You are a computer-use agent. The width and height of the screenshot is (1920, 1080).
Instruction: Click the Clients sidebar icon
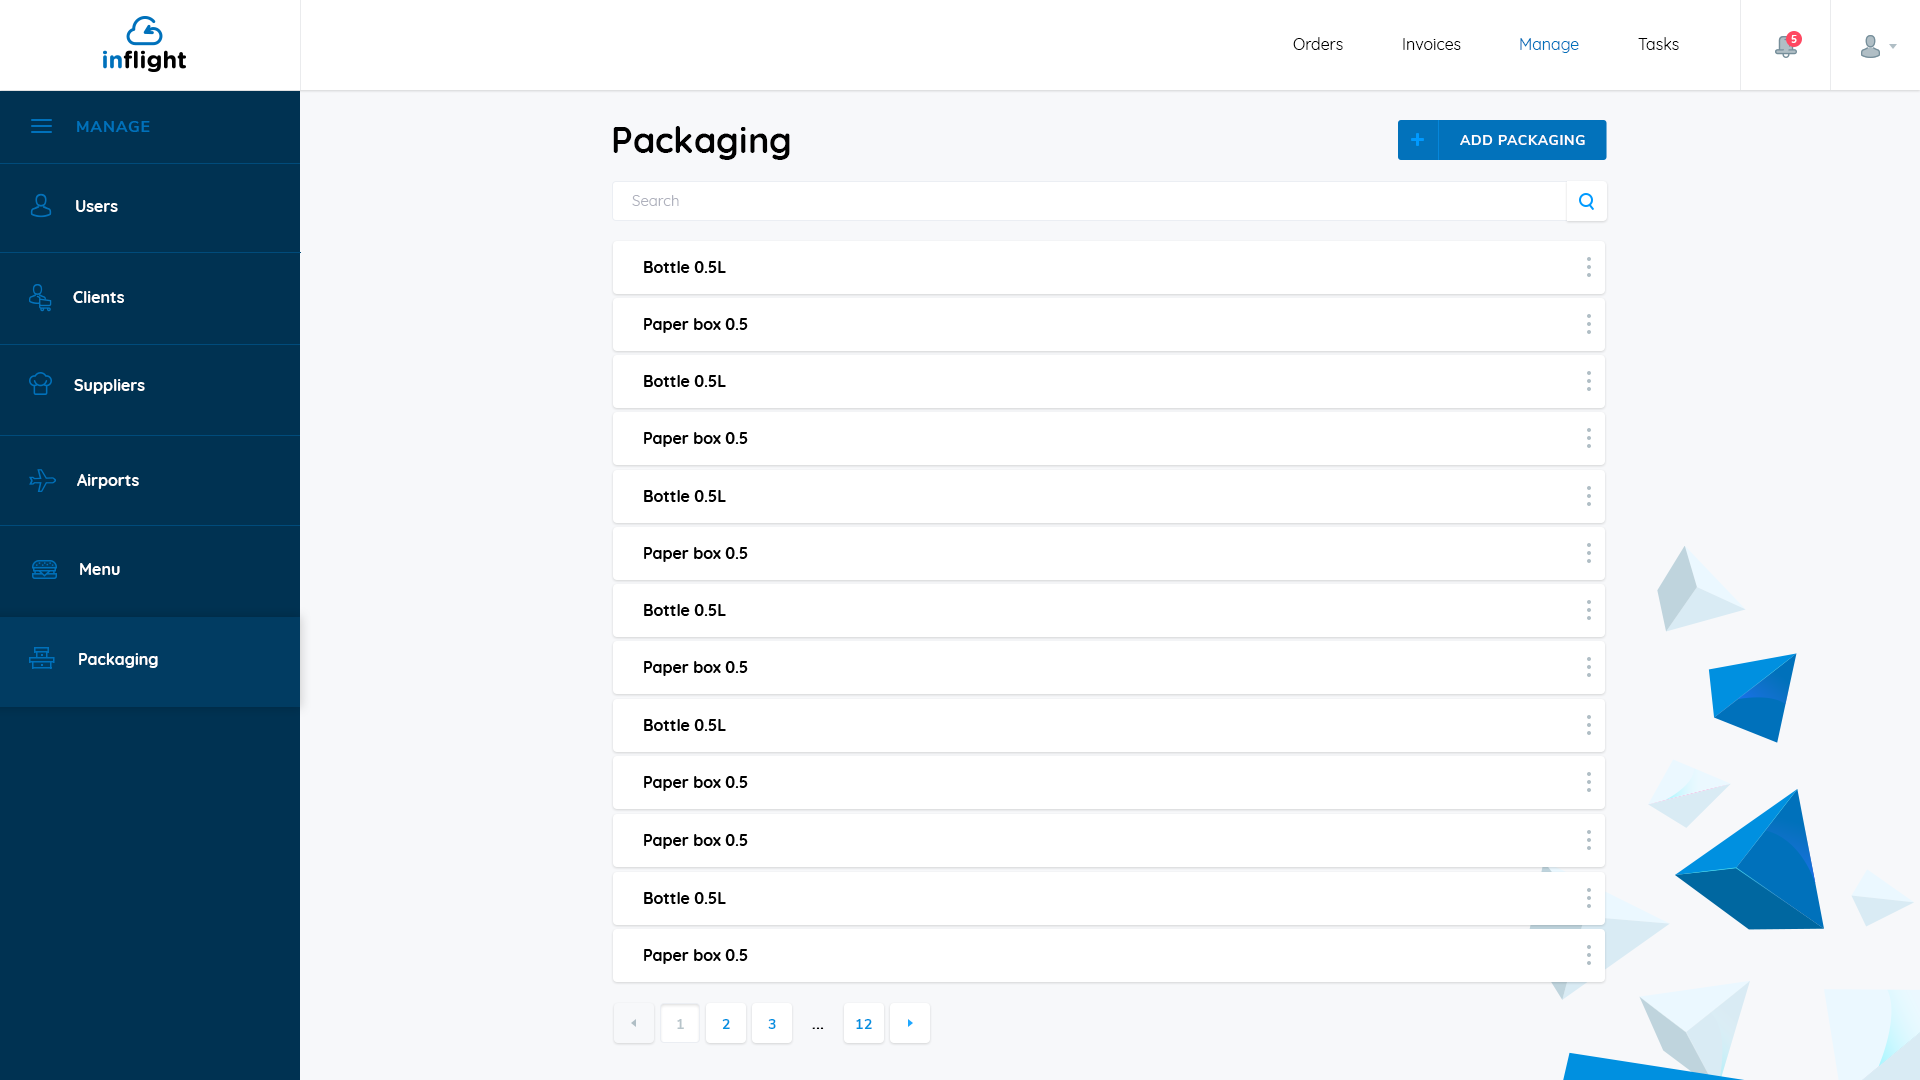click(x=42, y=297)
